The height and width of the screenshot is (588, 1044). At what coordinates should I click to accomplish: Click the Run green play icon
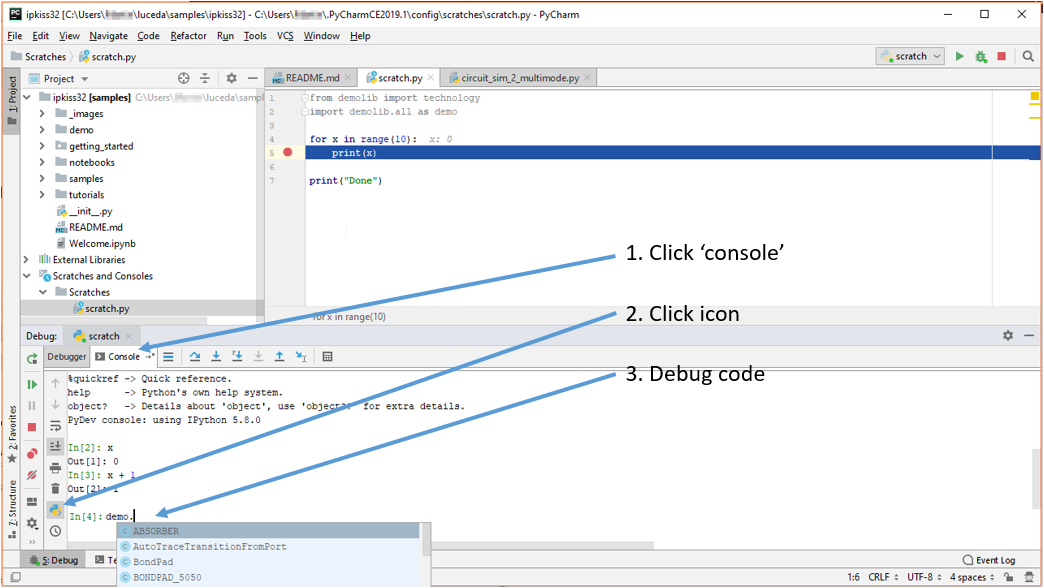tap(960, 57)
